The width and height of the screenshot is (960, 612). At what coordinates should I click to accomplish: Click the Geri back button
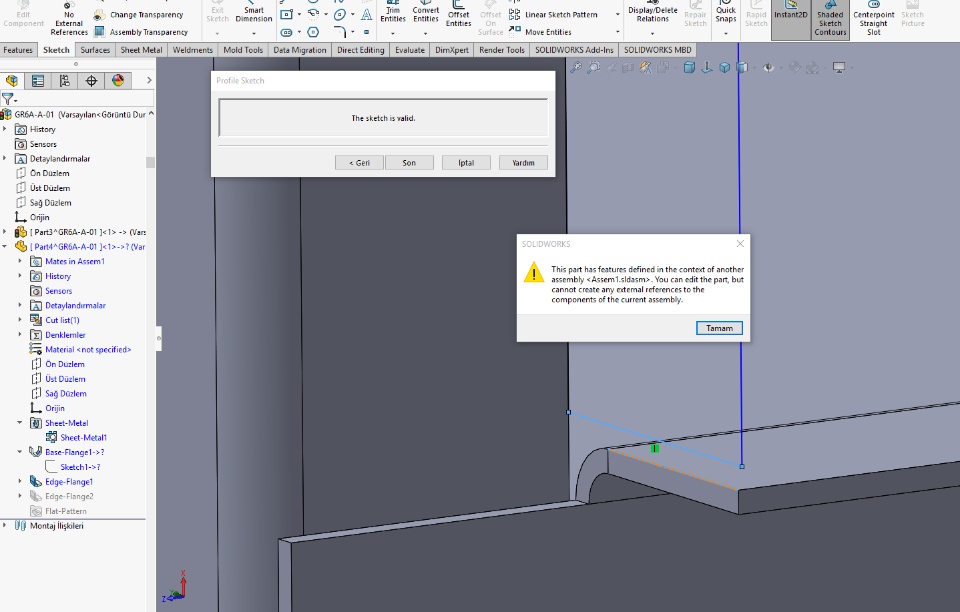[x=359, y=163]
